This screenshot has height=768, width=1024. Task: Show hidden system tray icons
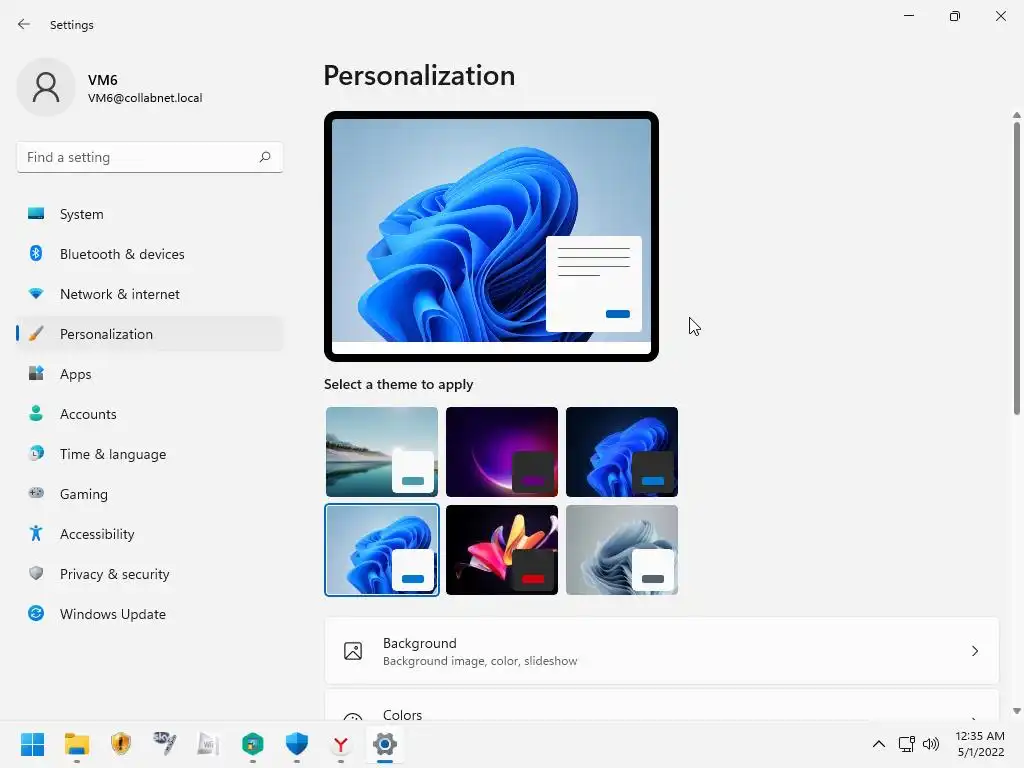pos(879,744)
